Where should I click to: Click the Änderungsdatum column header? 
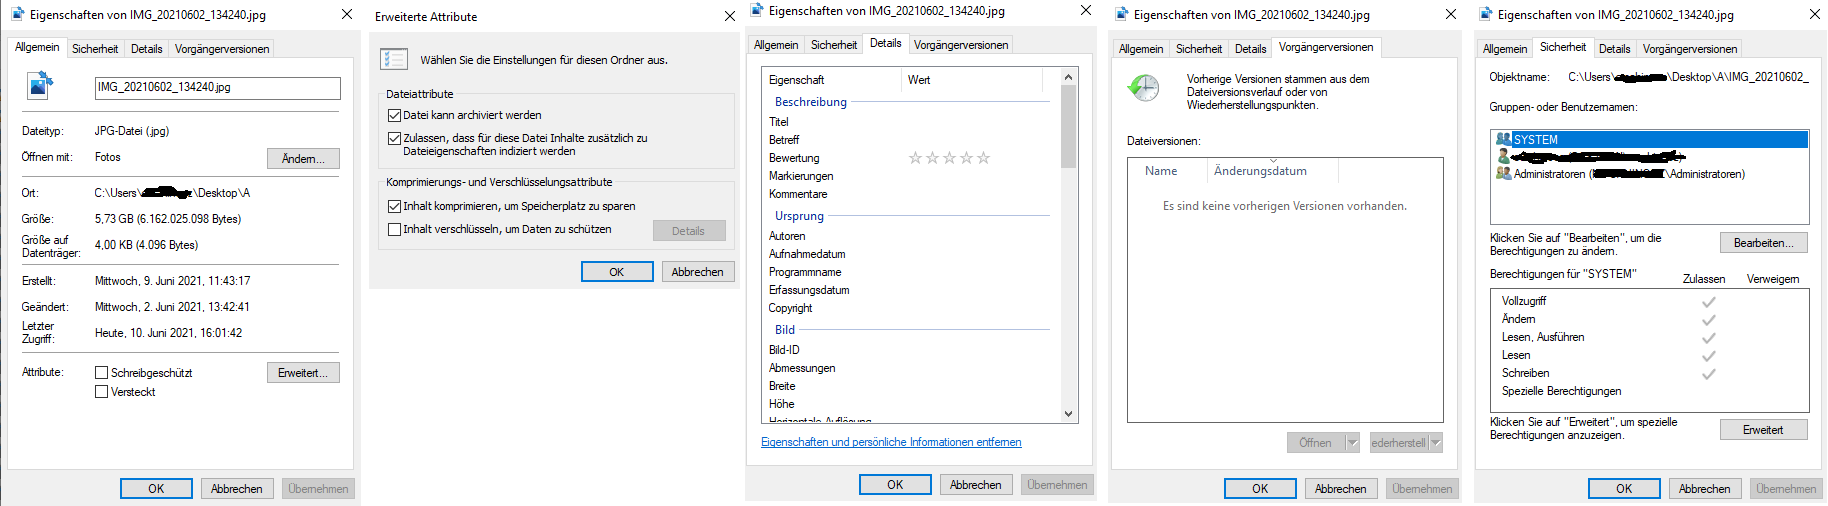(1260, 171)
